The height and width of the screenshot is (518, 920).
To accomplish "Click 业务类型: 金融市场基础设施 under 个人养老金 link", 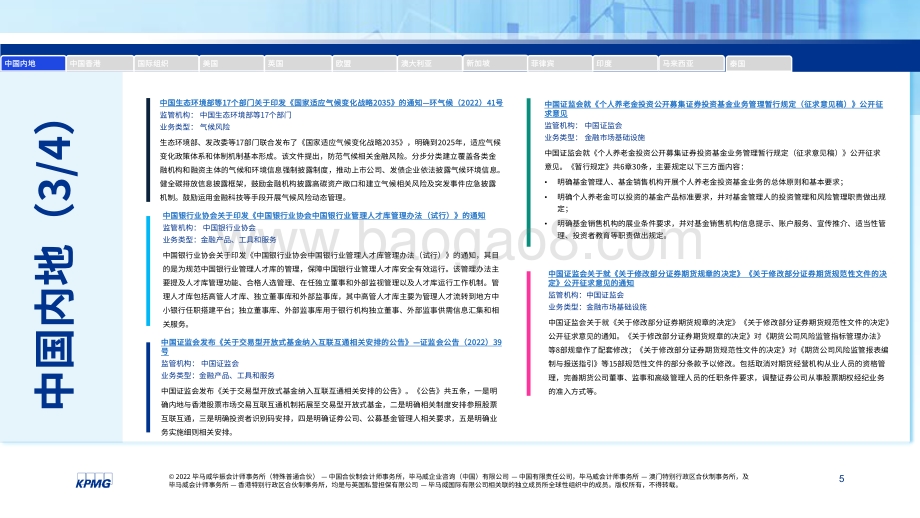I will pyautogui.click(x=594, y=138).
